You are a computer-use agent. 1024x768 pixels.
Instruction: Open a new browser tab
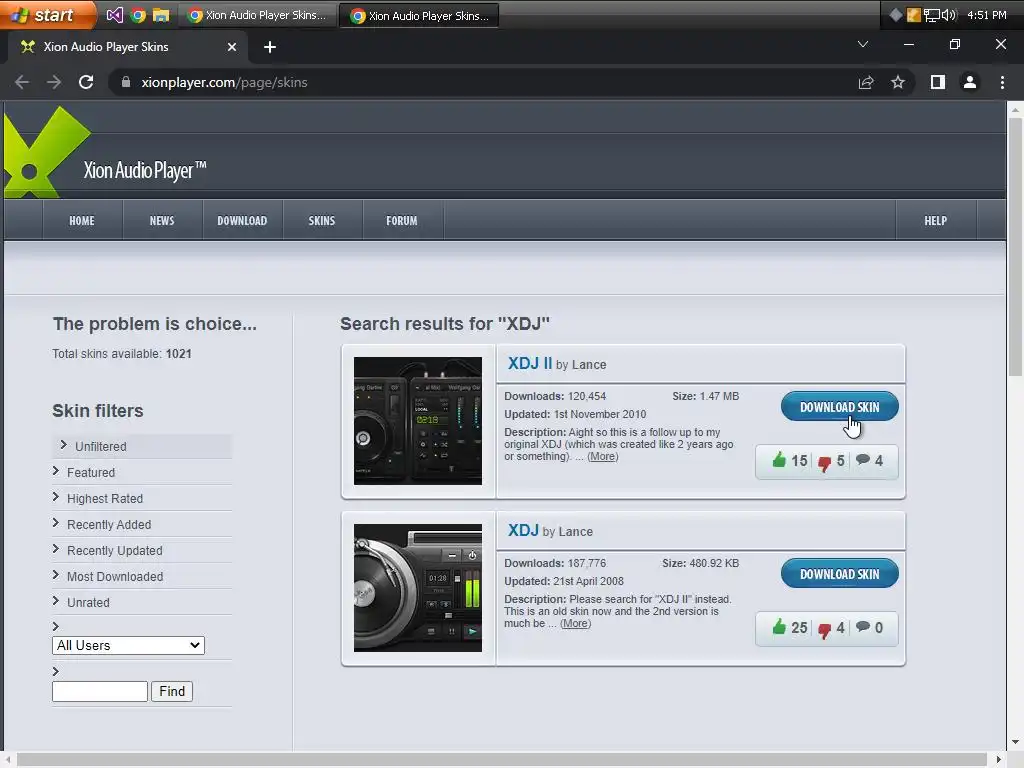pos(270,47)
